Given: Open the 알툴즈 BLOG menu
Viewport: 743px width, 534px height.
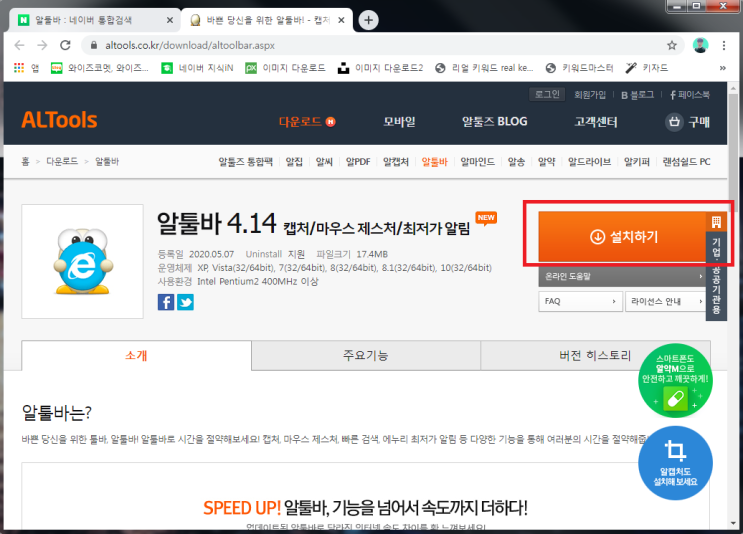Looking at the screenshot, I should pos(495,122).
